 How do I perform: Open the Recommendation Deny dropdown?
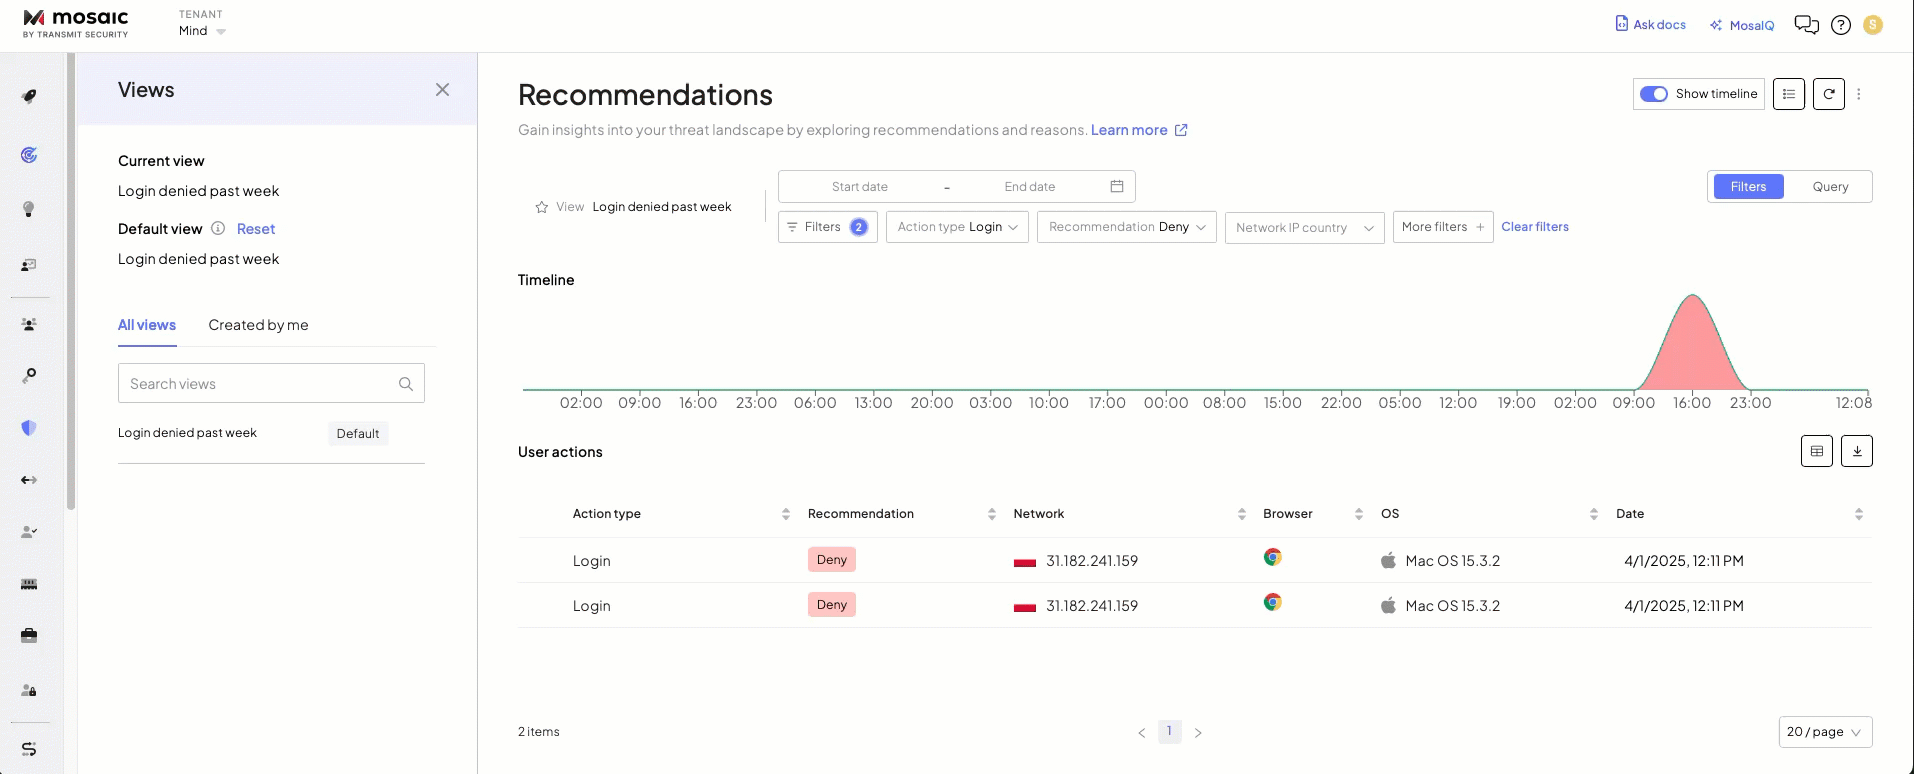[1126, 227]
